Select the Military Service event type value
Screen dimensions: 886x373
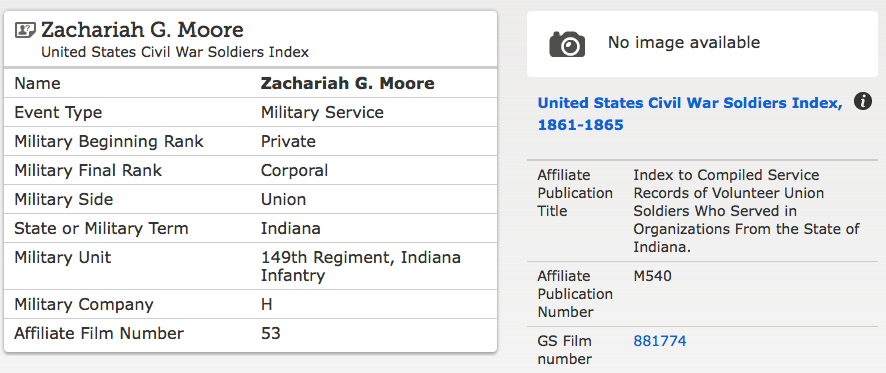[x=322, y=112]
